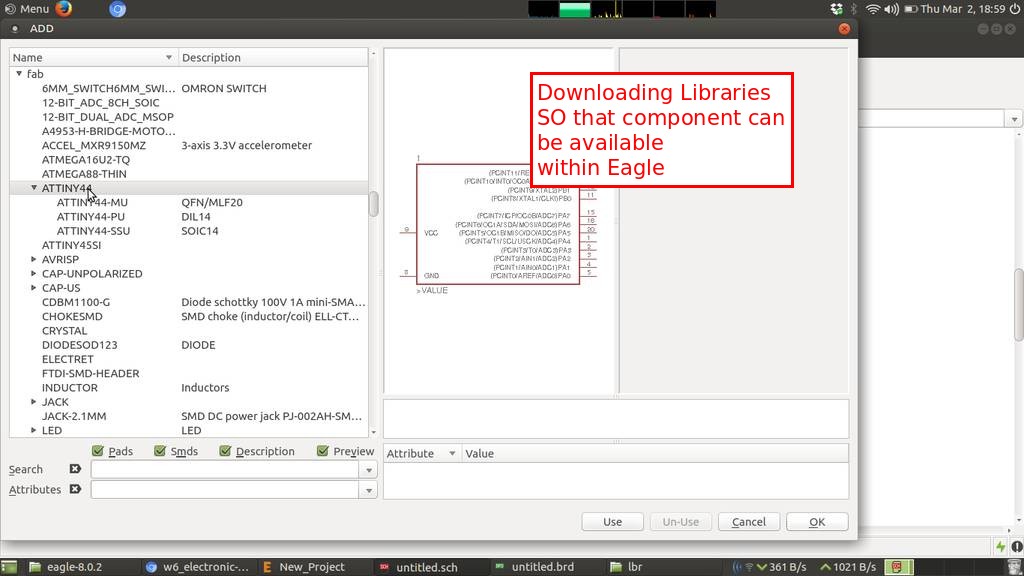The height and width of the screenshot is (576, 1024).
Task: Open the Attributes field dropdown
Action: [369, 490]
